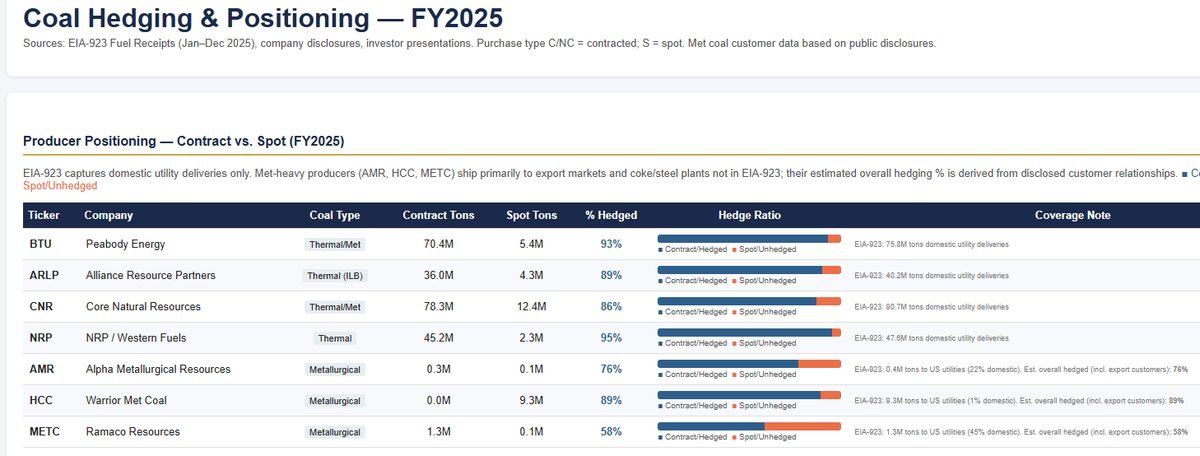
Task: Click the Thermal/Met badge in BTU row
Action: 335,245
